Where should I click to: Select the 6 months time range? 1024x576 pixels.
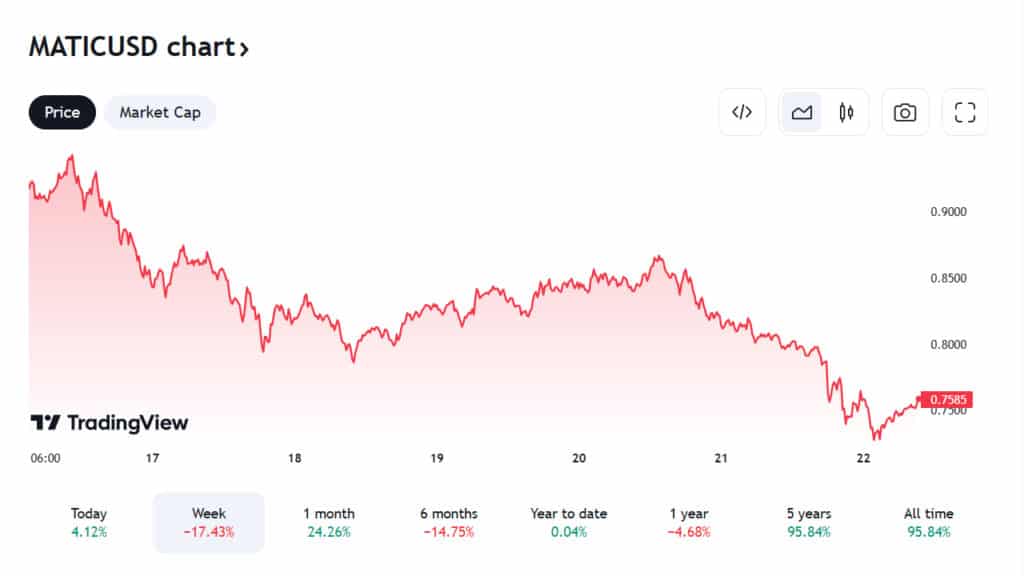point(449,522)
